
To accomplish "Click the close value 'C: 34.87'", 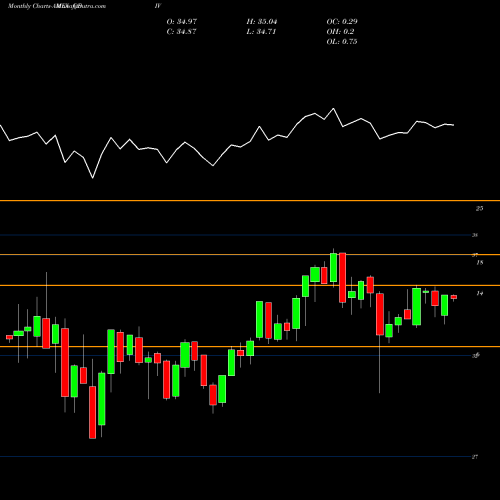I will coord(181,32).
